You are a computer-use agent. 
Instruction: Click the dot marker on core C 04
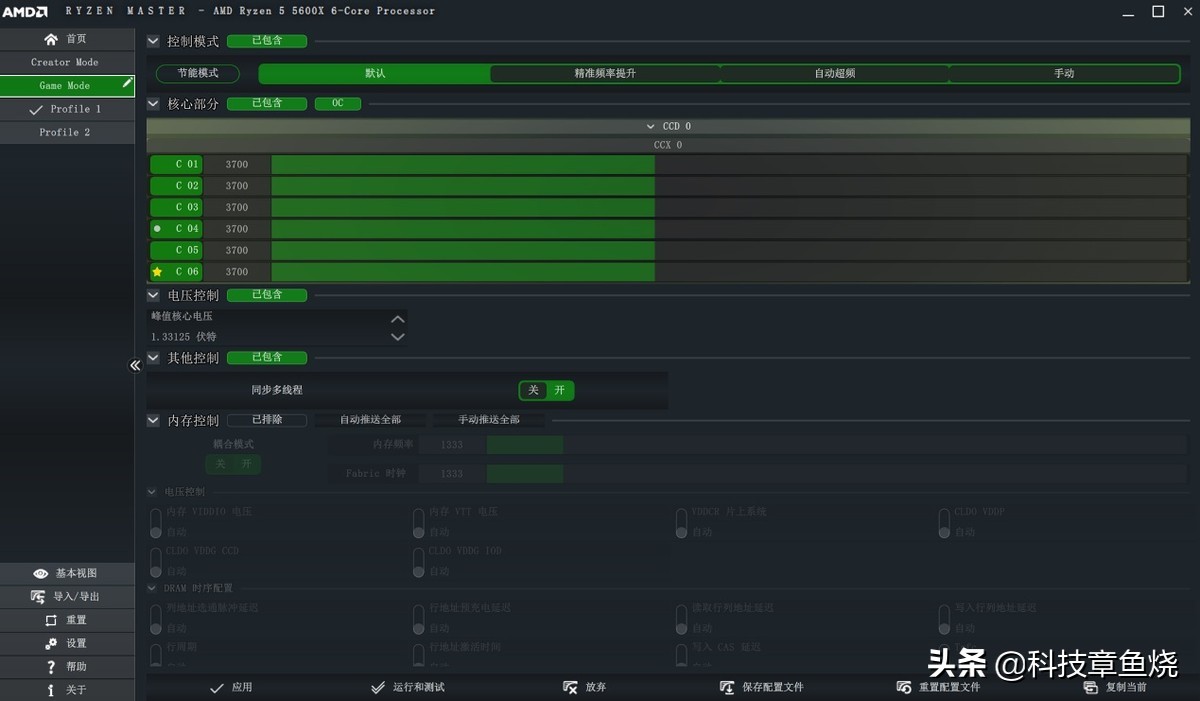[157, 229]
